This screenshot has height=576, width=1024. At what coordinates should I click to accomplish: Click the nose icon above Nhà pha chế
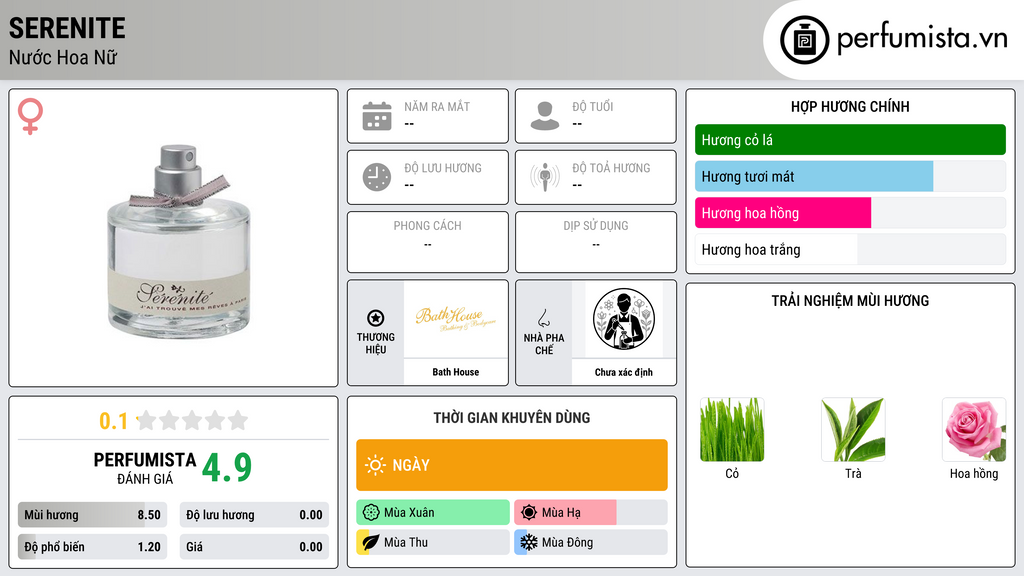coord(543,318)
